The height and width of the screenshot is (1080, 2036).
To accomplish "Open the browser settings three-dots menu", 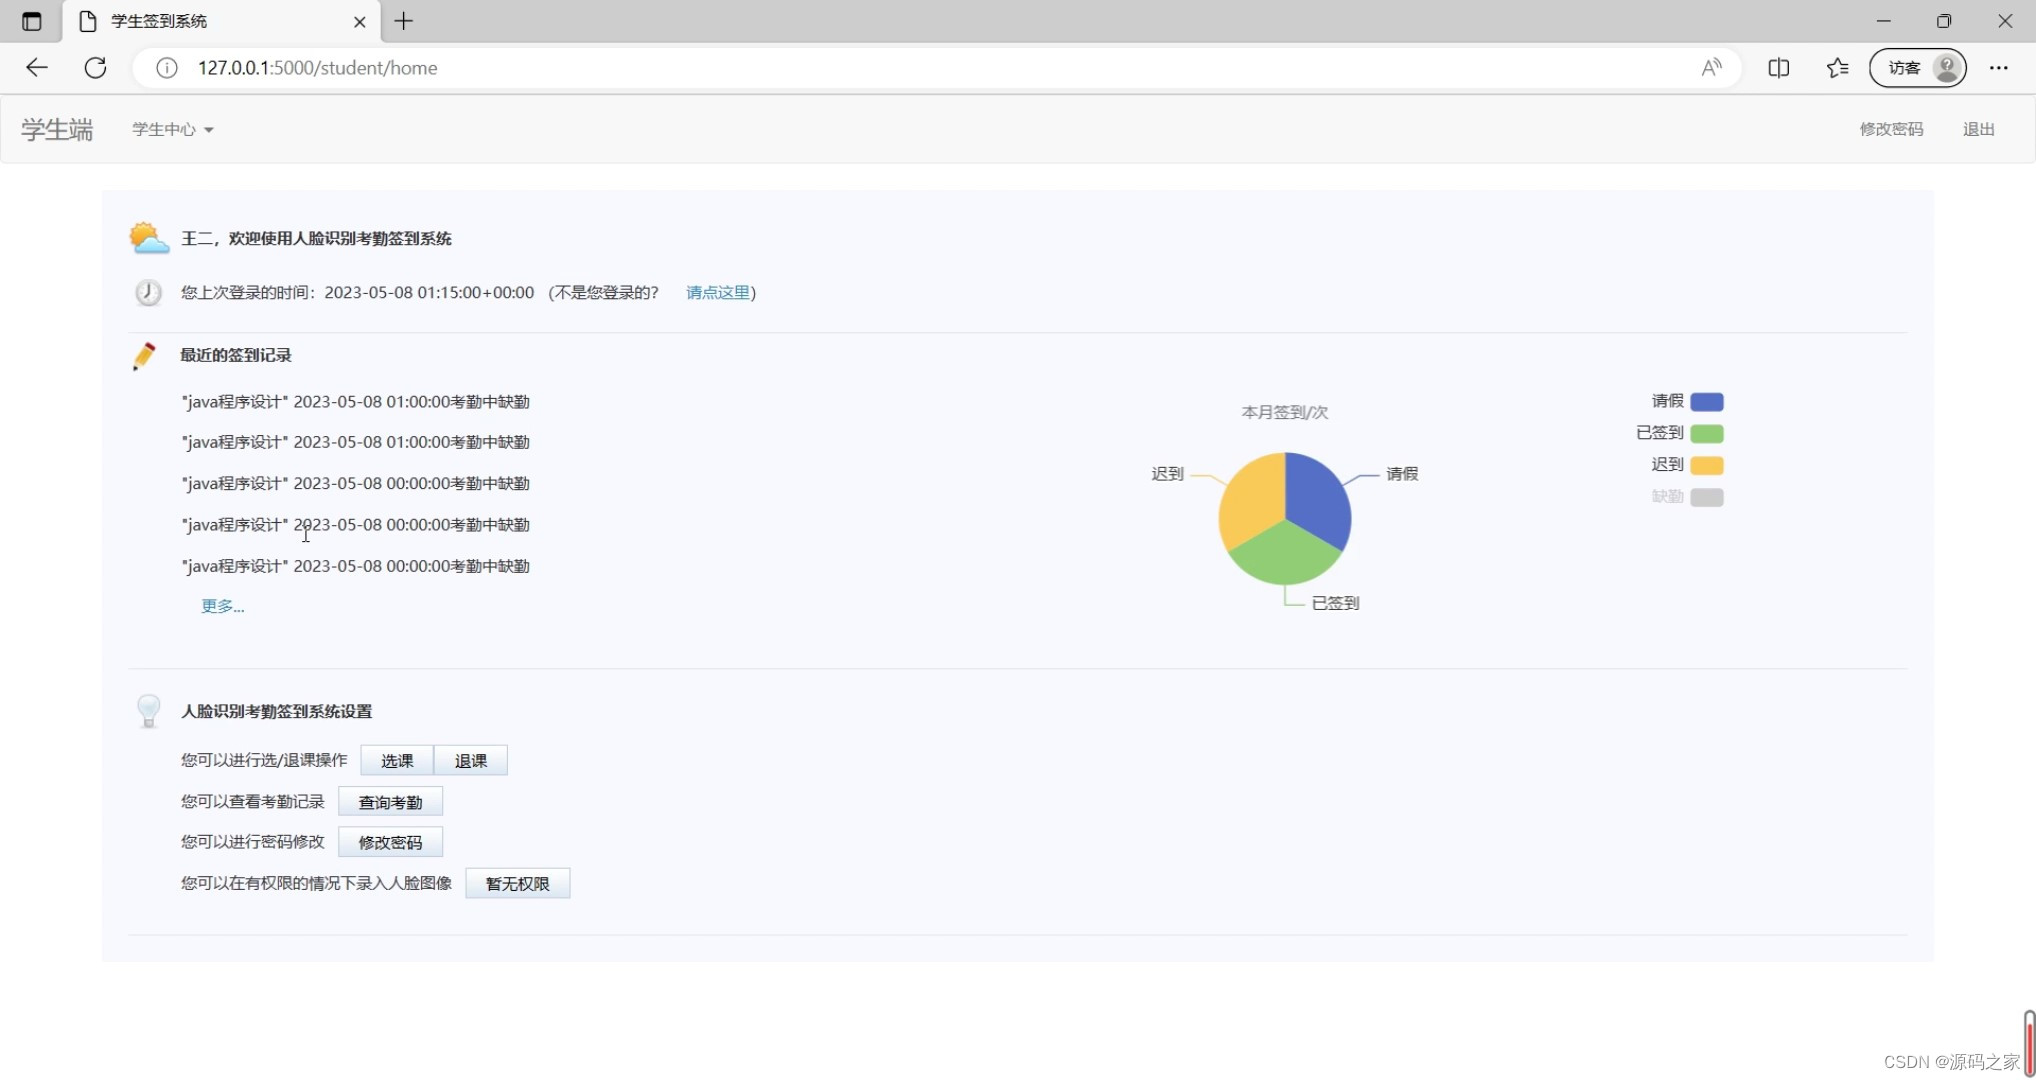I will tap(1998, 68).
